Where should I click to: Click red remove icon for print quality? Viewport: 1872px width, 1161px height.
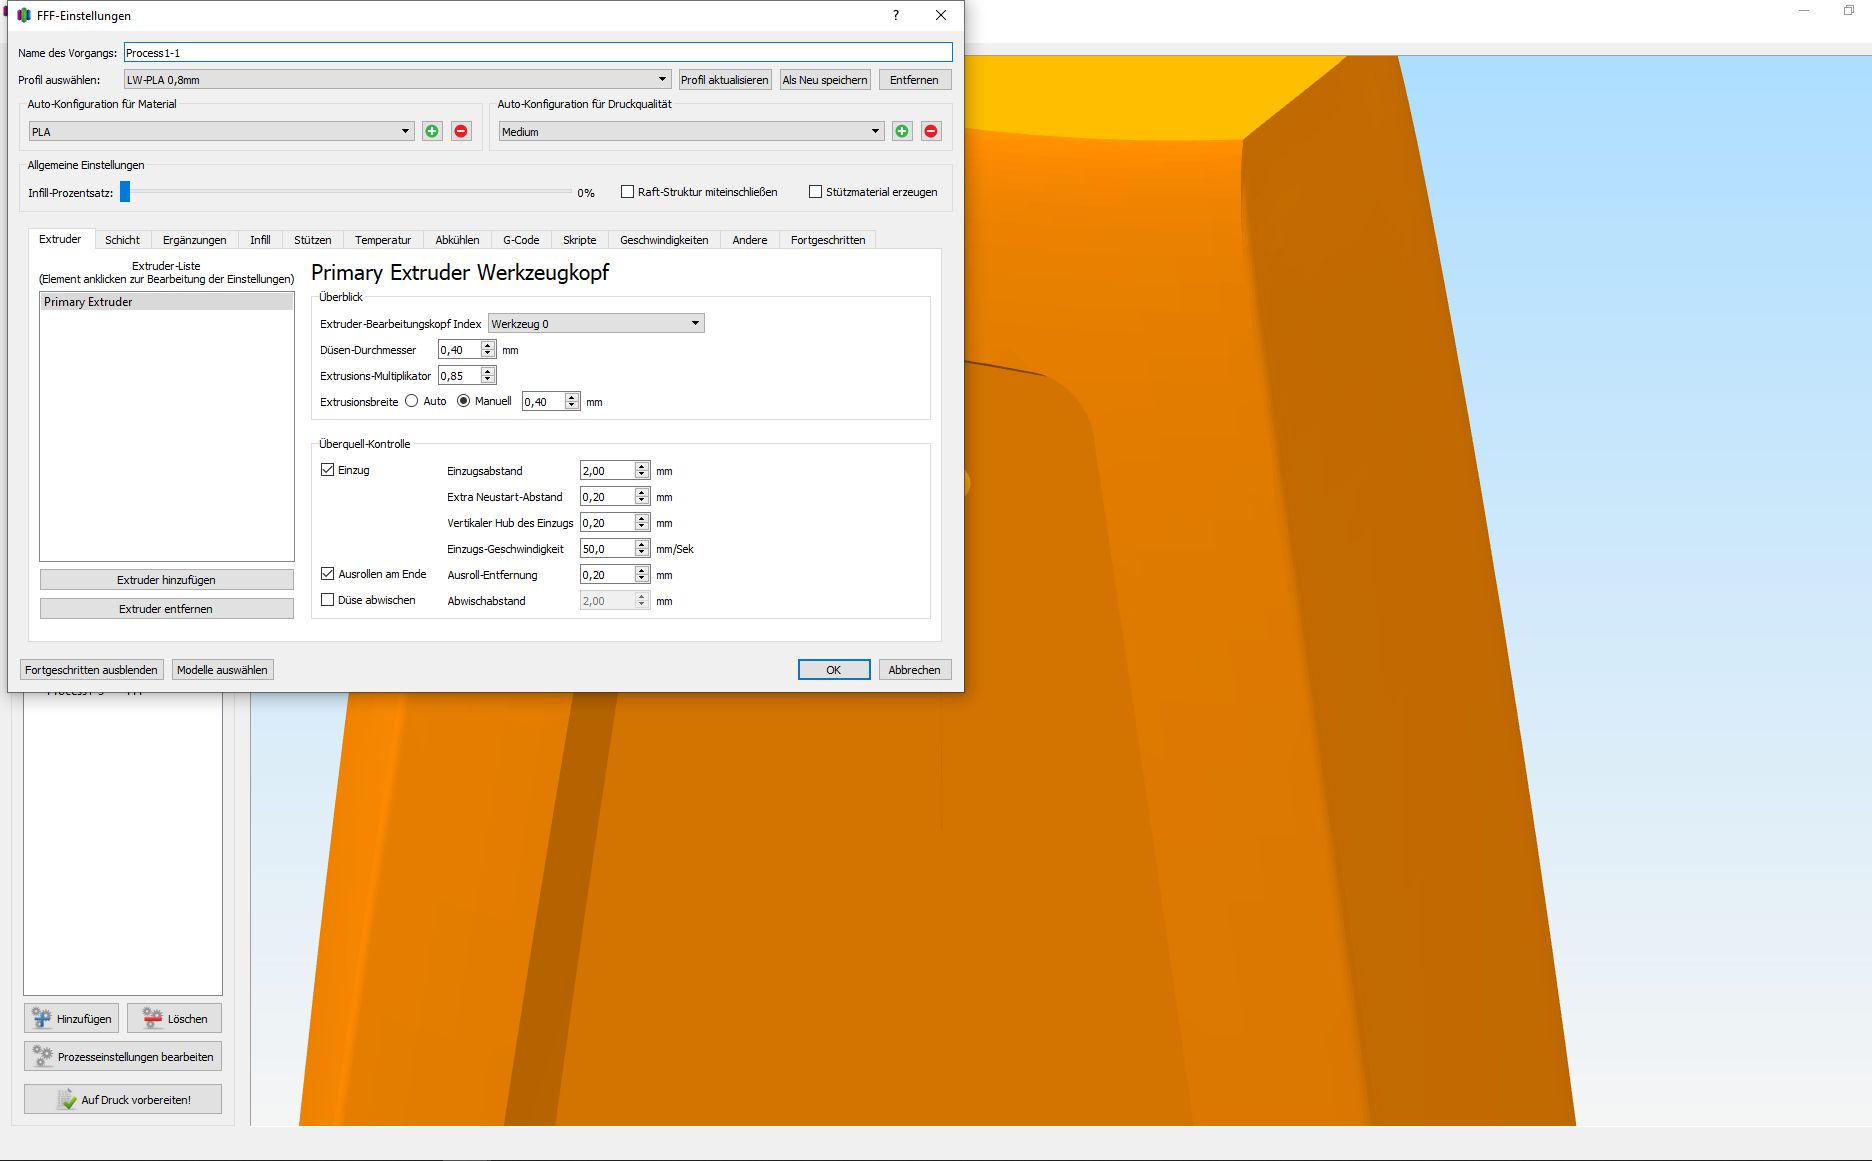[x=931, y=131]
